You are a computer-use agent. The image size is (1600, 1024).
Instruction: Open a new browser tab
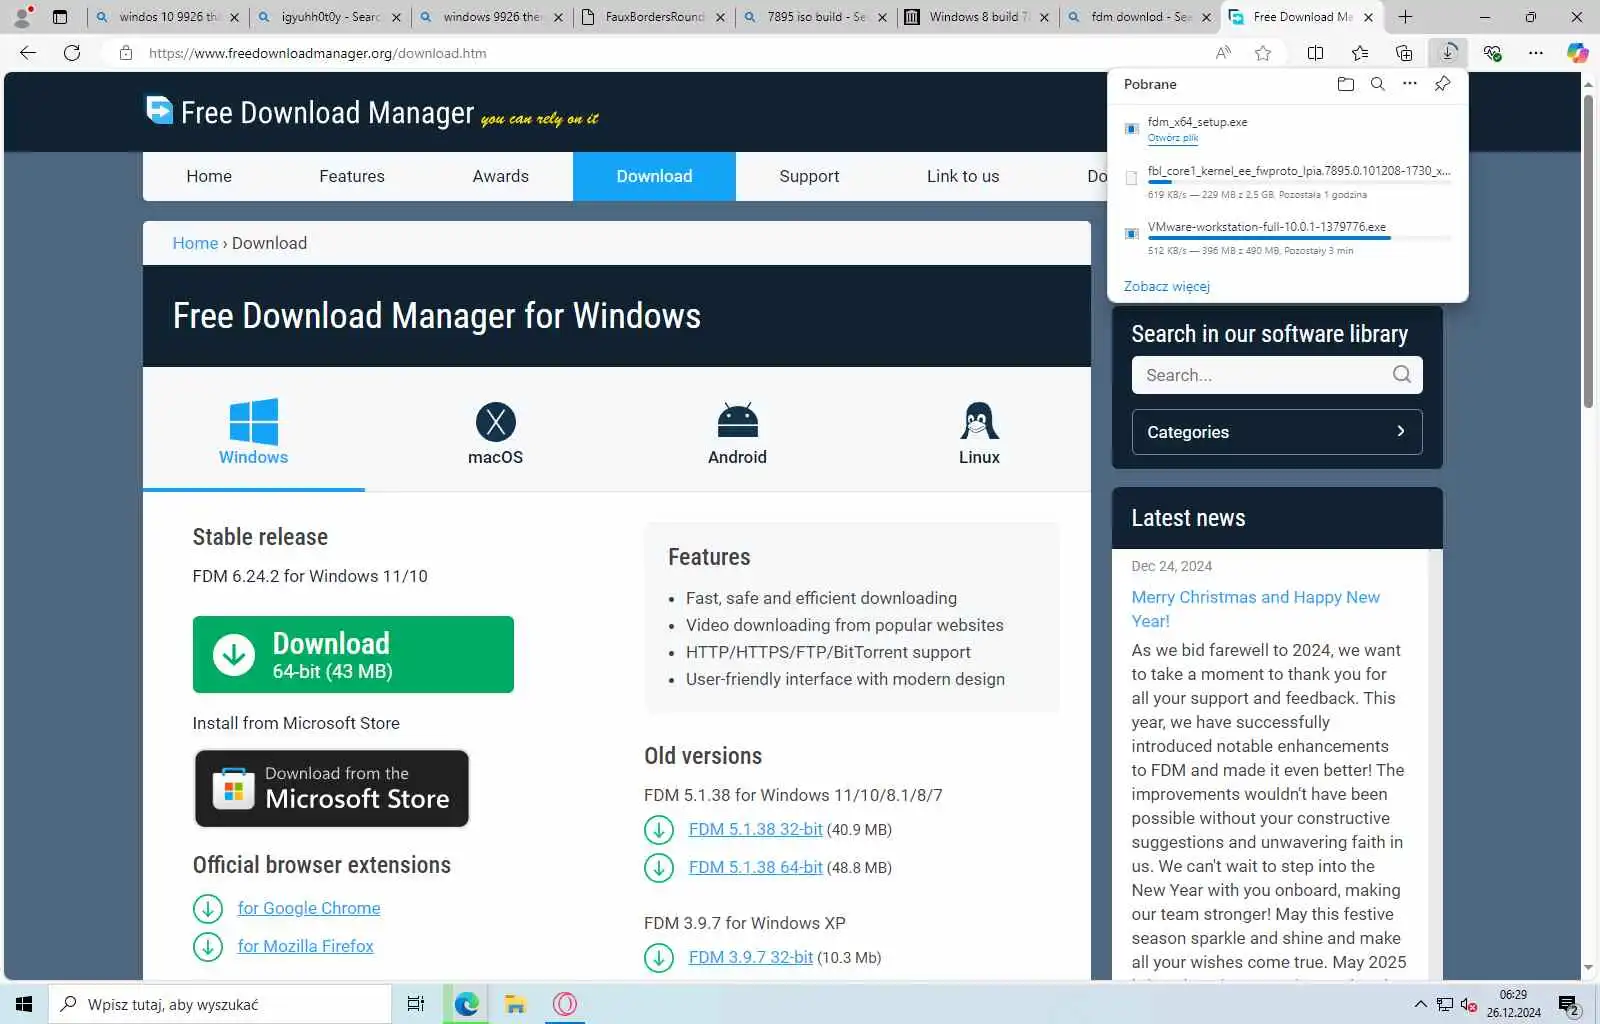pyautogui.click(x=1405, y=17)
